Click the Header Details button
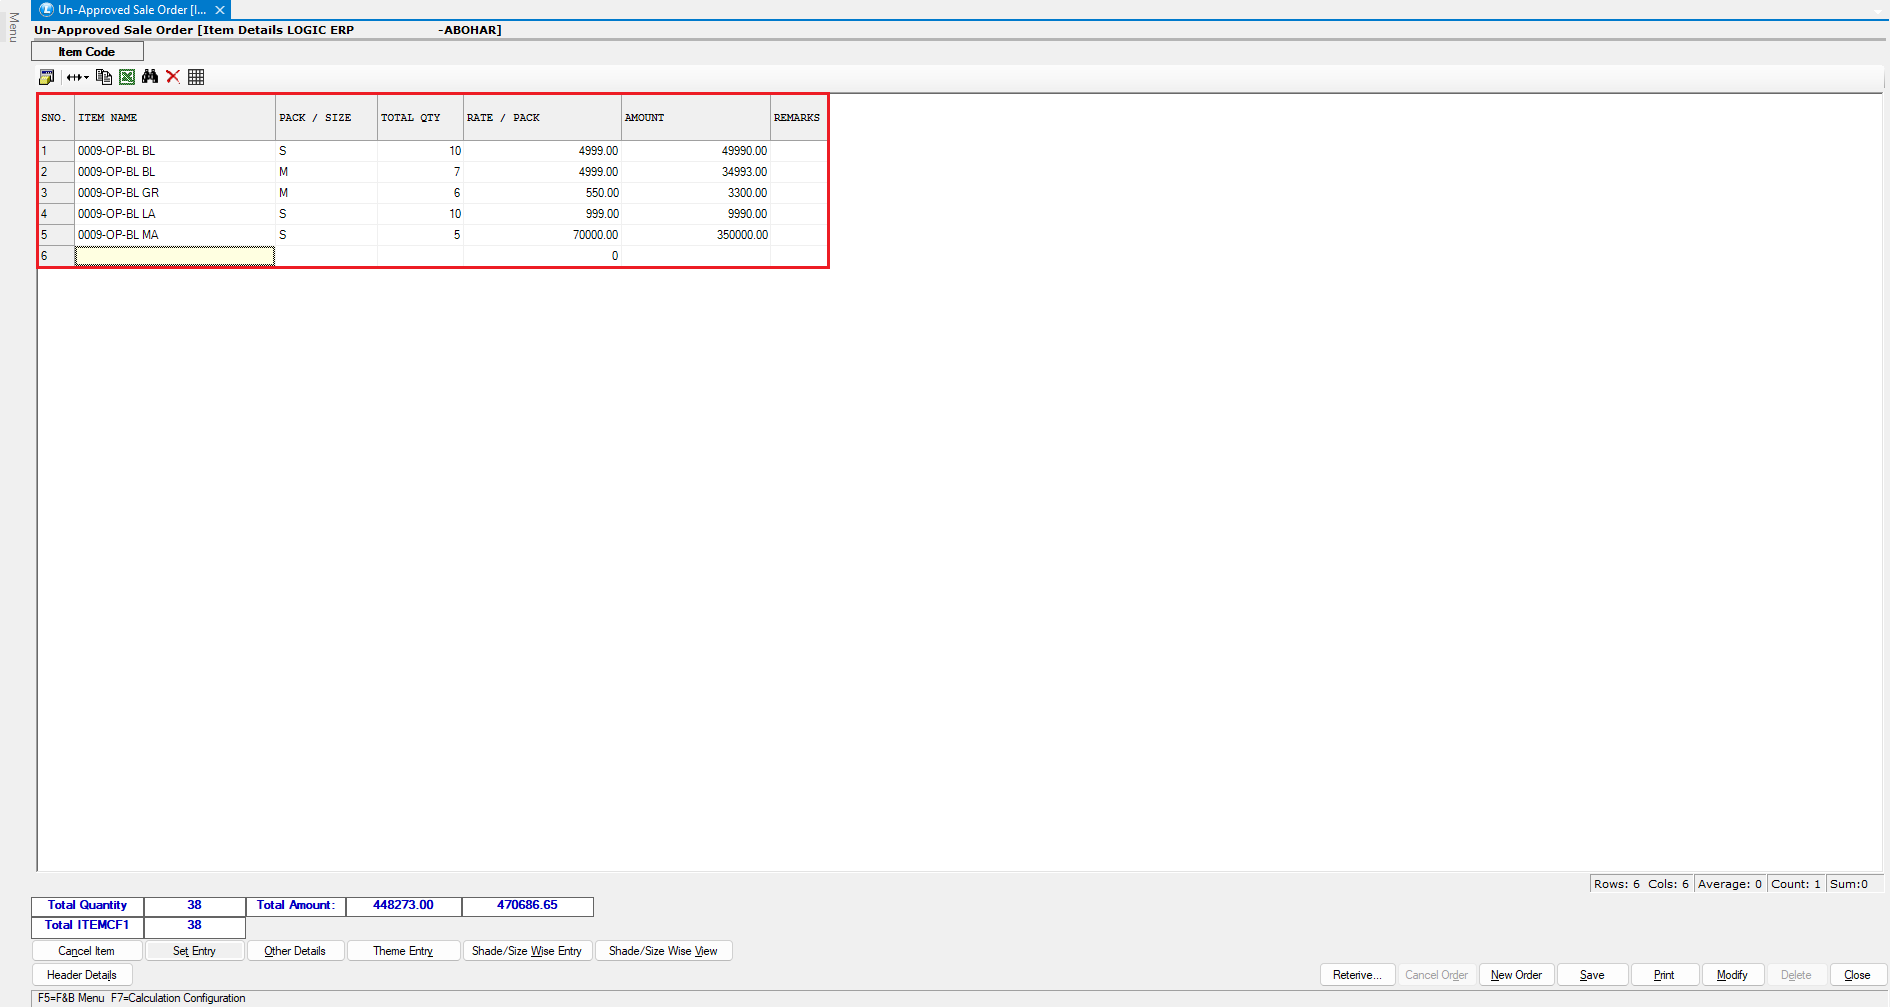 pos(82,975)
